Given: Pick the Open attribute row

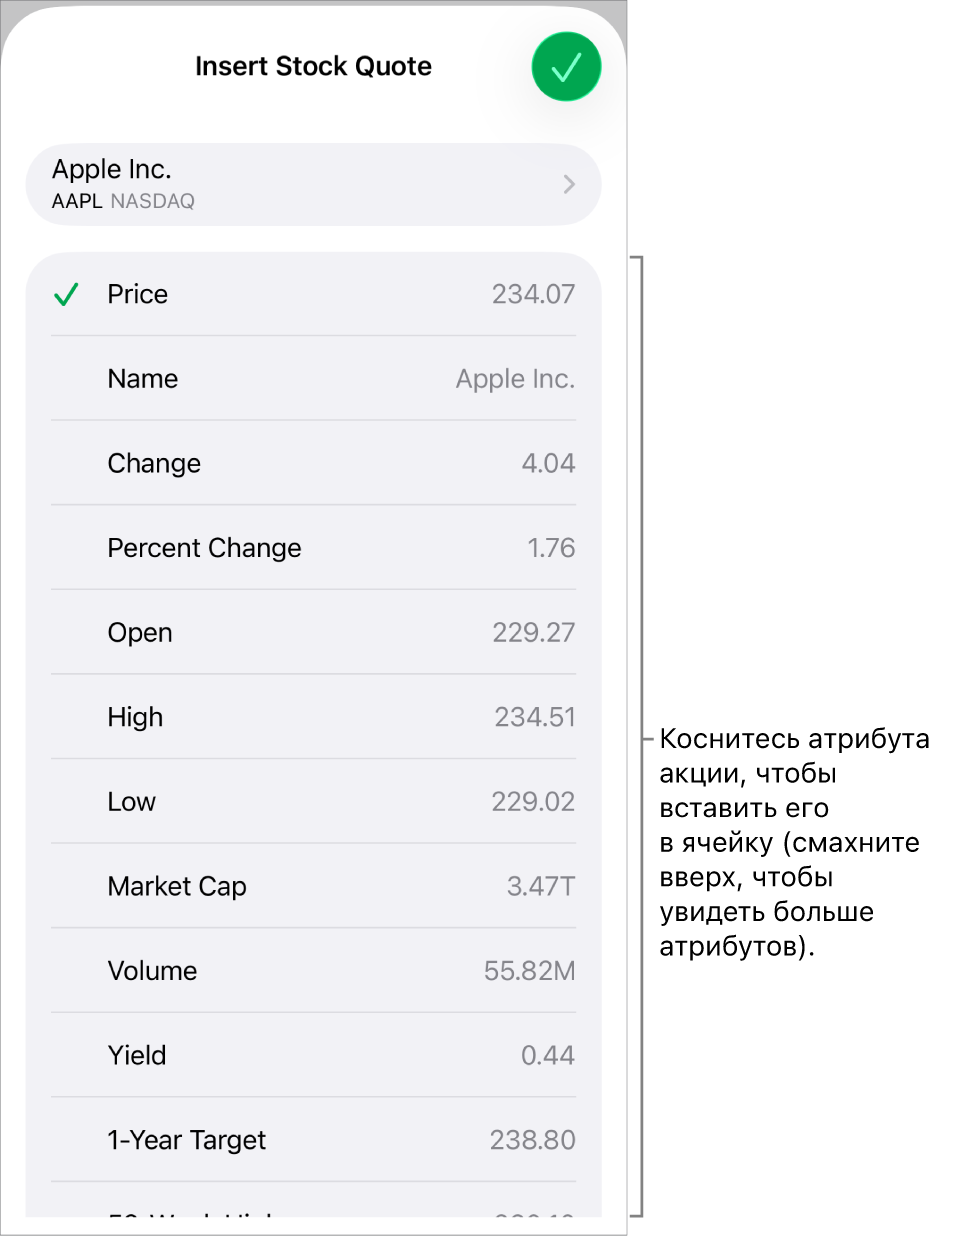Looking at the screenshot, I should pyautogui.click(x=313, y=632).
